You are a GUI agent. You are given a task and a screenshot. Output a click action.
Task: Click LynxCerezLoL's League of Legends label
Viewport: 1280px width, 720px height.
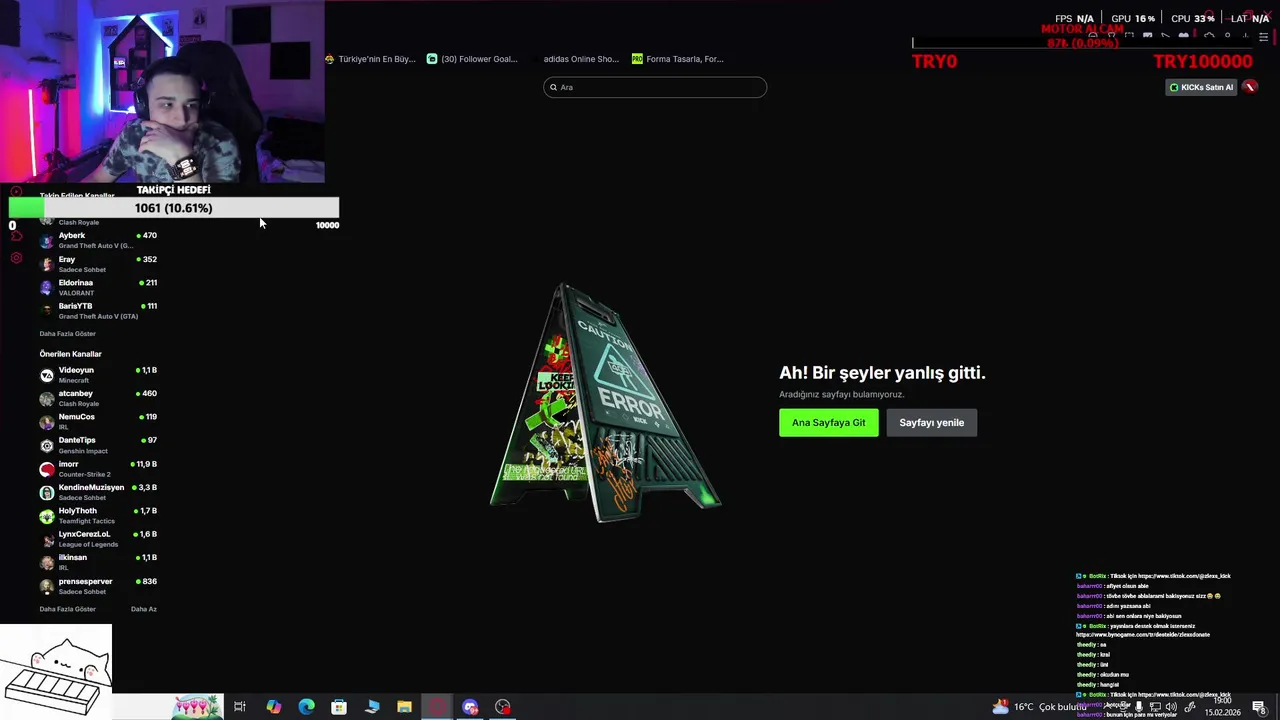pyautogui.click(x=88, y=544)
